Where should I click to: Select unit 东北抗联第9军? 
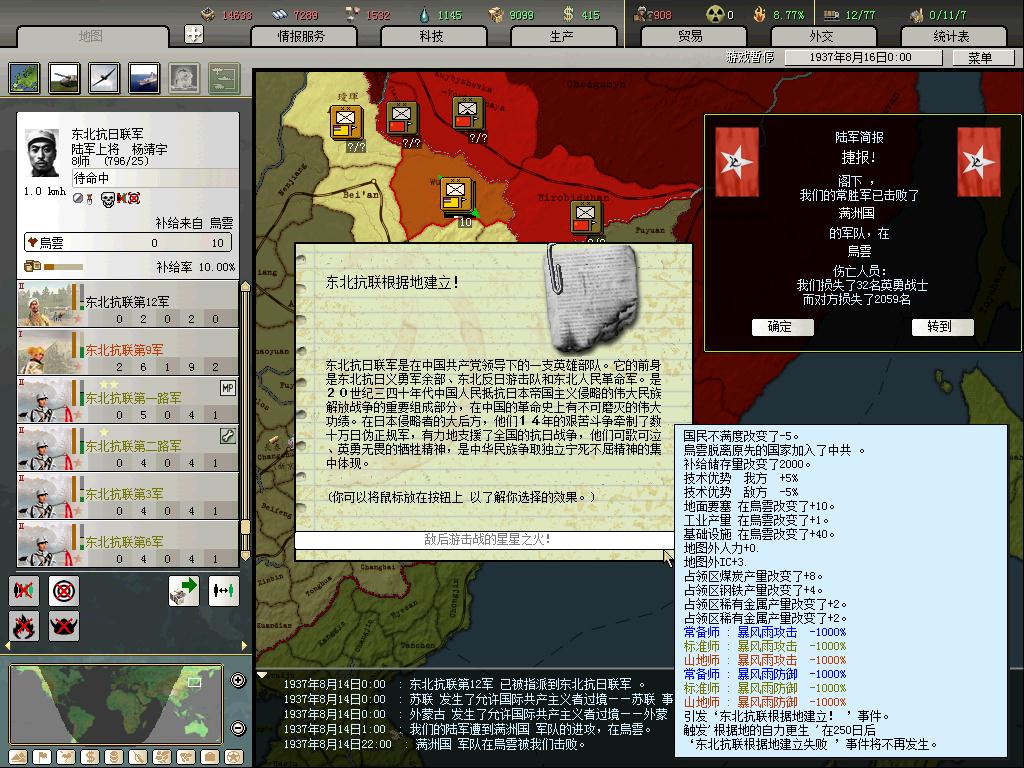pyautogui.click(x=127, y=352)
